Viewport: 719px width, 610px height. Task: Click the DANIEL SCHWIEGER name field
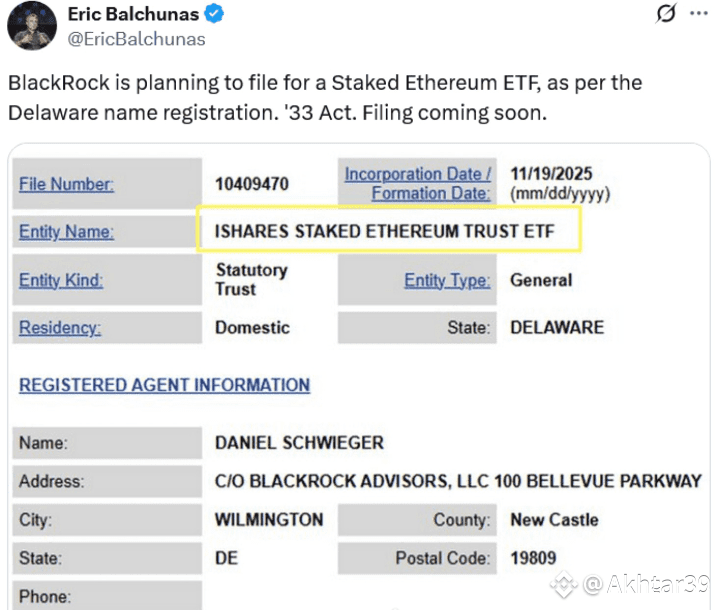coord(299,442)
